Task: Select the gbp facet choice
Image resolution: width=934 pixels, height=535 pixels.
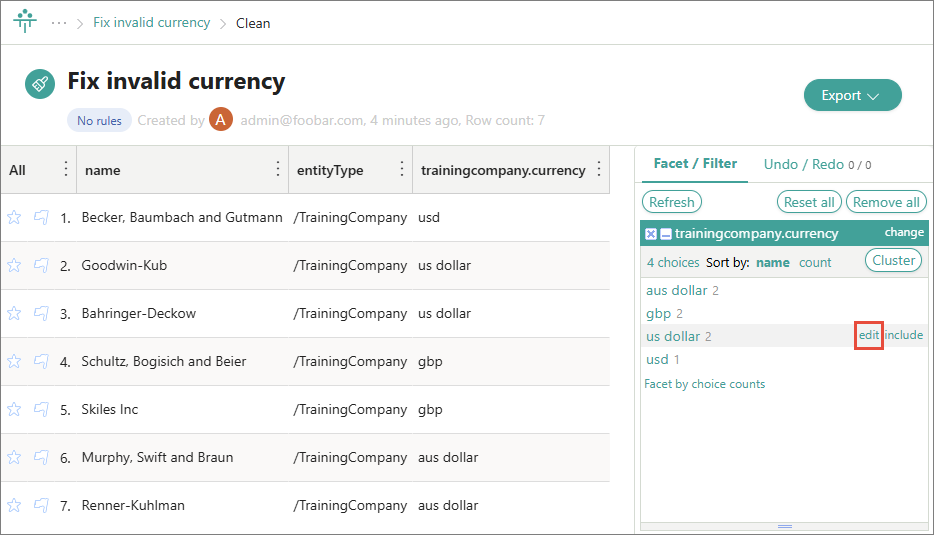Action: pos(658,314)
